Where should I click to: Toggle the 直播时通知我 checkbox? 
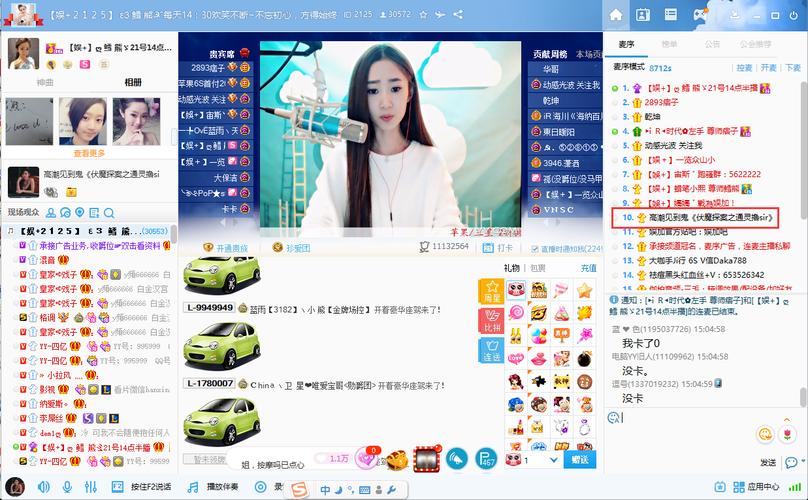[x=535, y=248]
